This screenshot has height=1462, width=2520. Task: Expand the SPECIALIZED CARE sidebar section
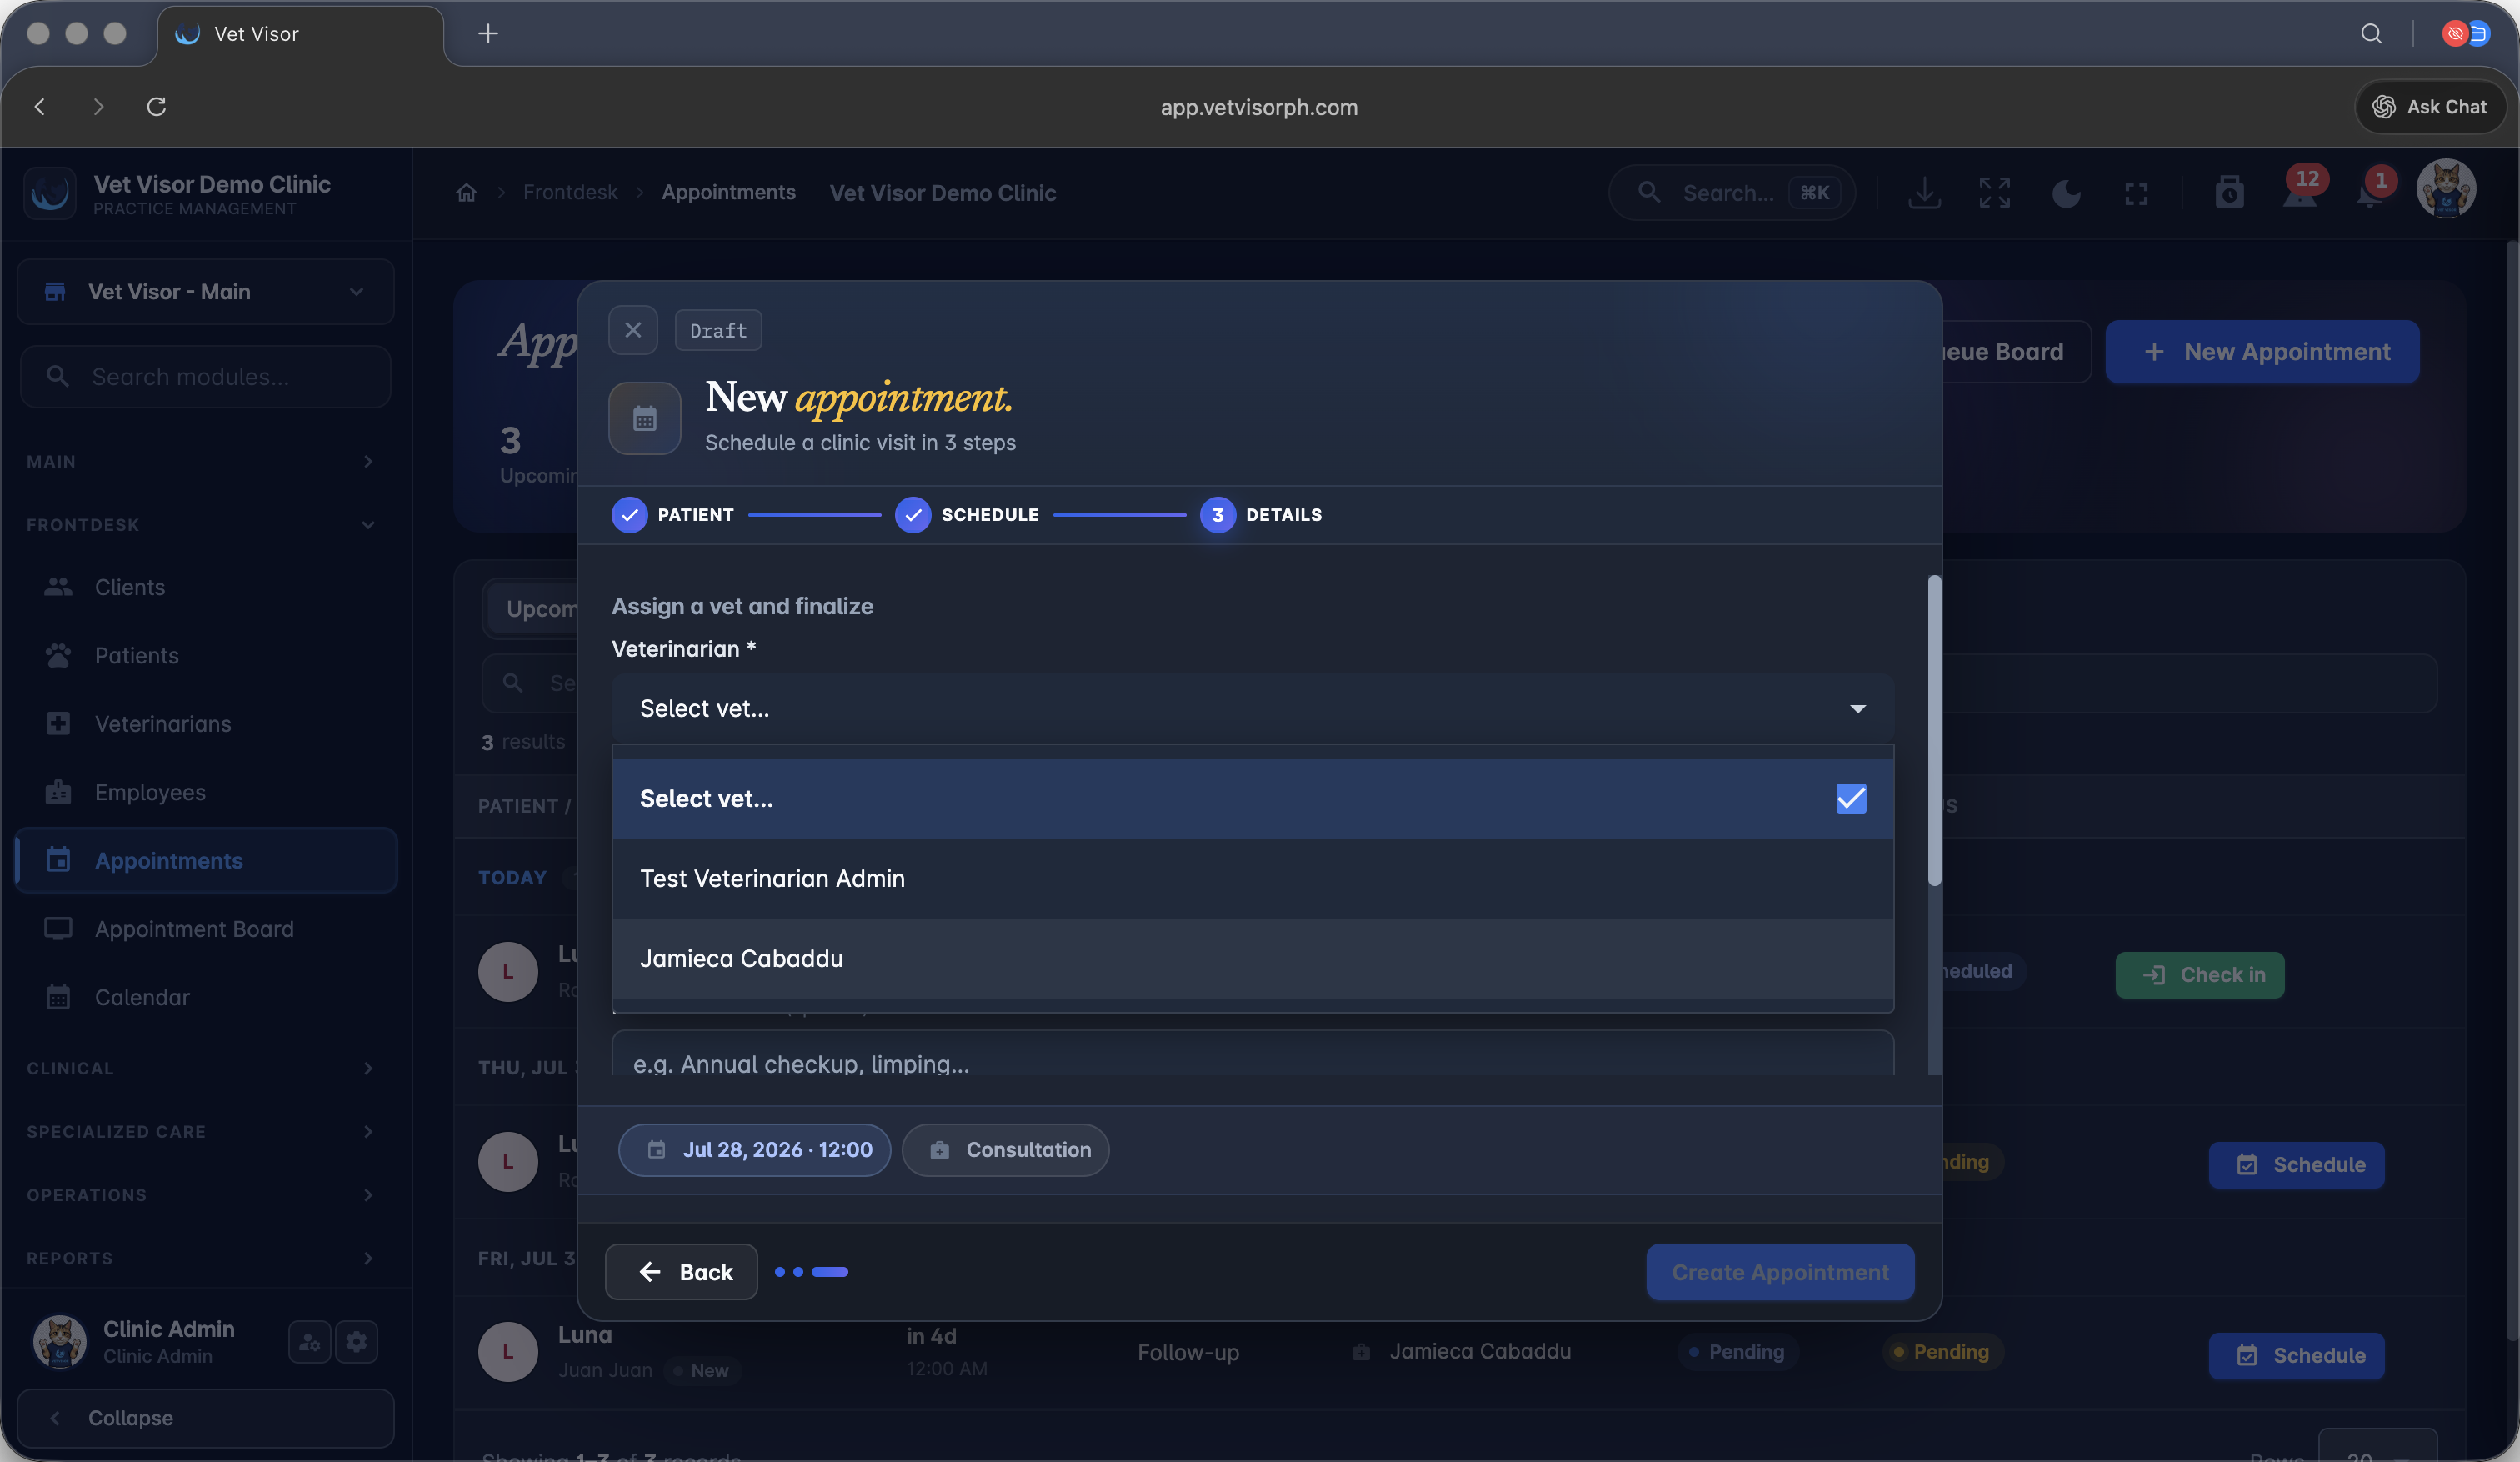tap(200, 1131)
